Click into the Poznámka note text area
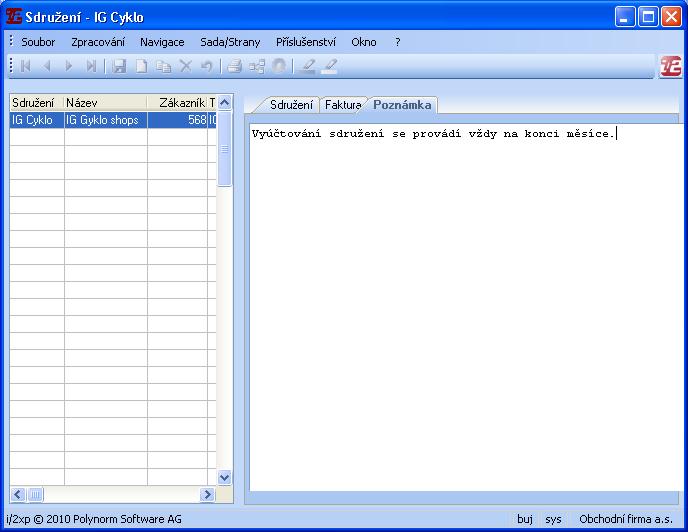The height and width of the screenshot is (532, 688). (x=464, y=307)
